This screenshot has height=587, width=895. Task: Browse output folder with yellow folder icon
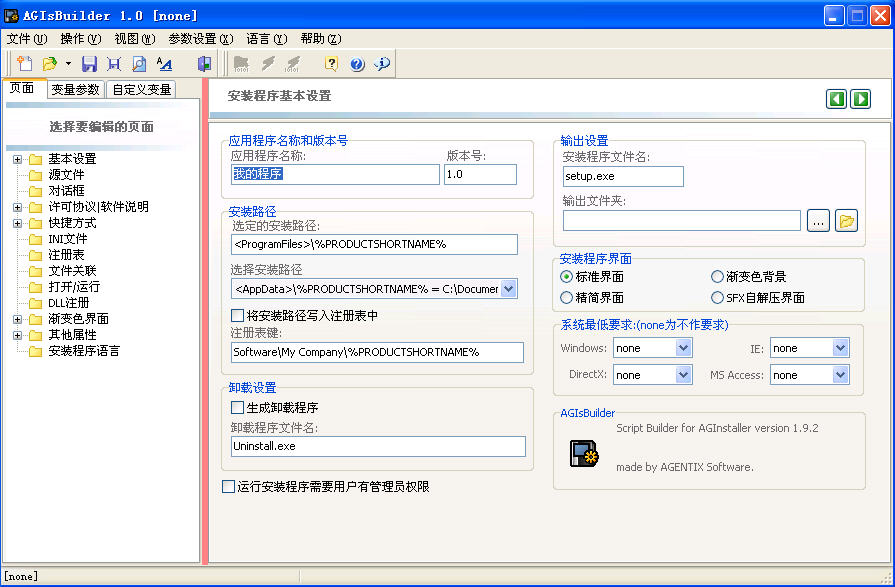click(x=847, y=221)
